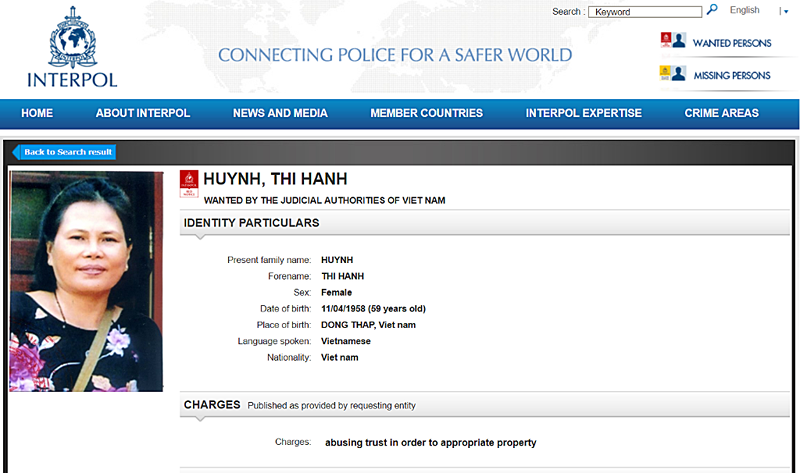Collapse the Identity Particulars section header
The width and height of the screenshot is (800, 473).
[251, 223]
